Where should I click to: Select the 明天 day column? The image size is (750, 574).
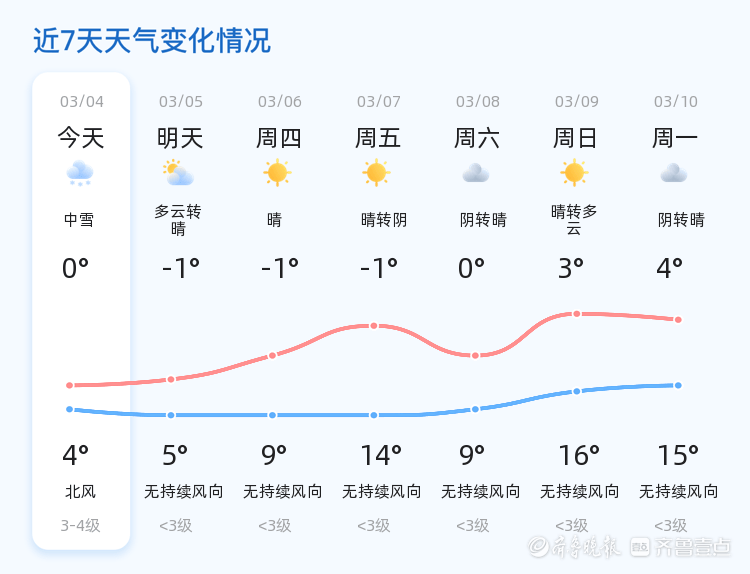pos(180,311)
